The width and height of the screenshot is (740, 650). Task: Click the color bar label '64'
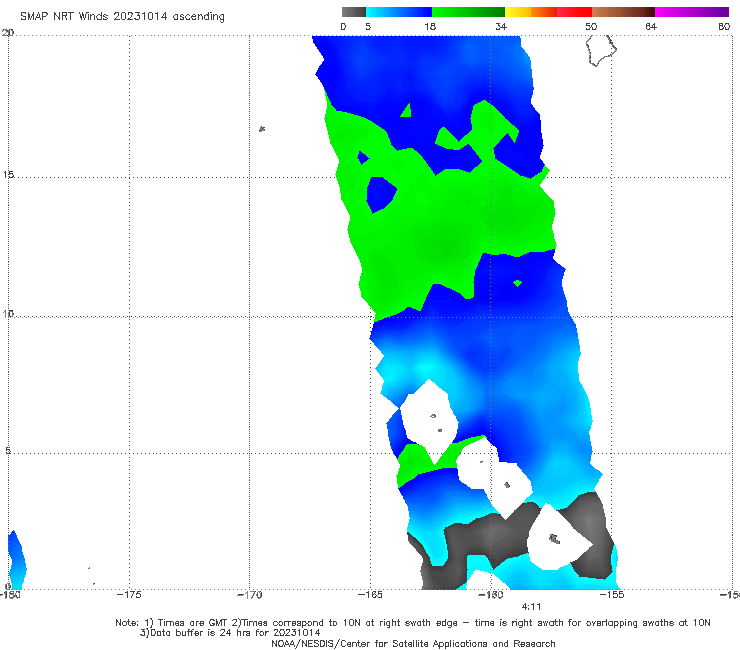[651, 26]
